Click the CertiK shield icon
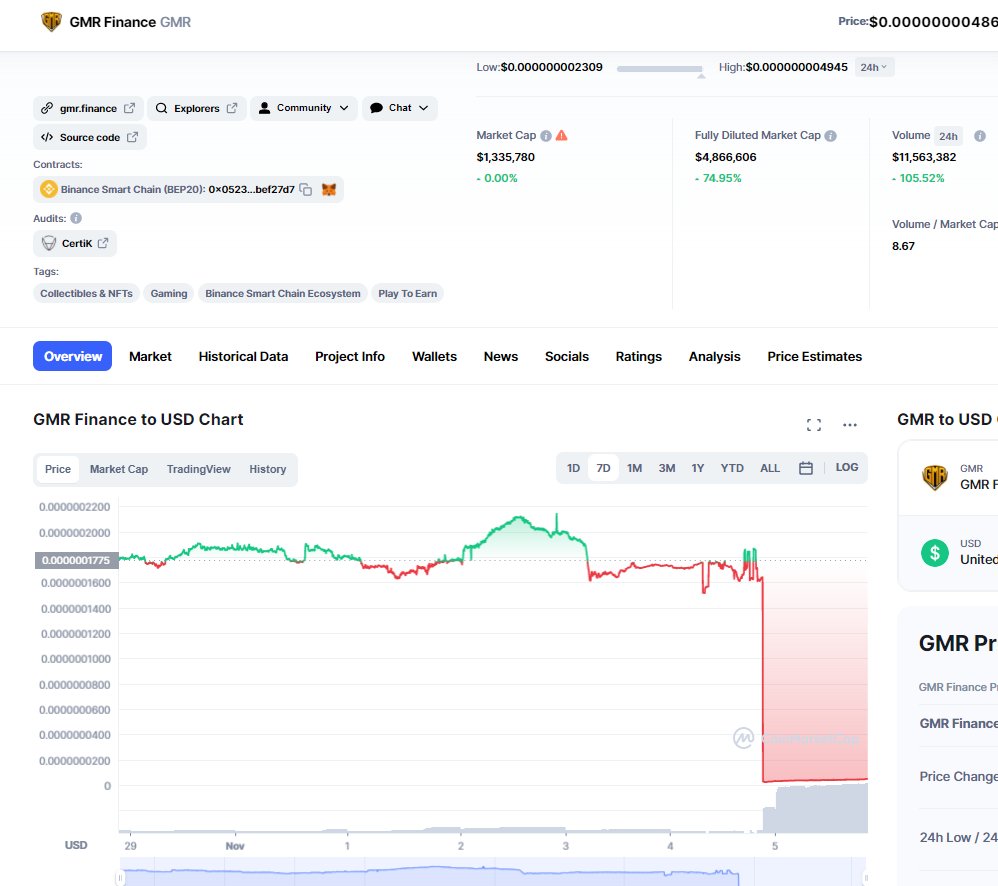This screenshot has height=886, width=998. (x=48, y=243)
